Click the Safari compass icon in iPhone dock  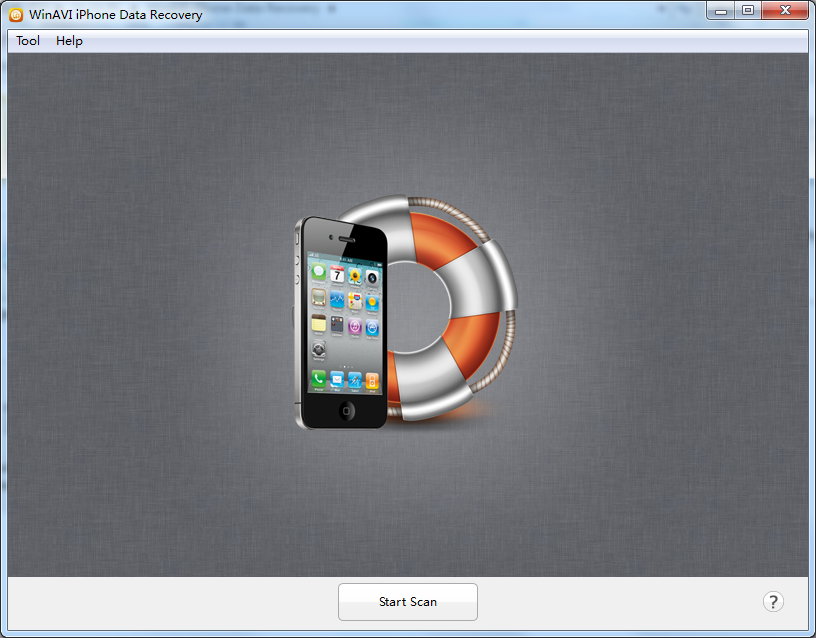click(355, 381)
